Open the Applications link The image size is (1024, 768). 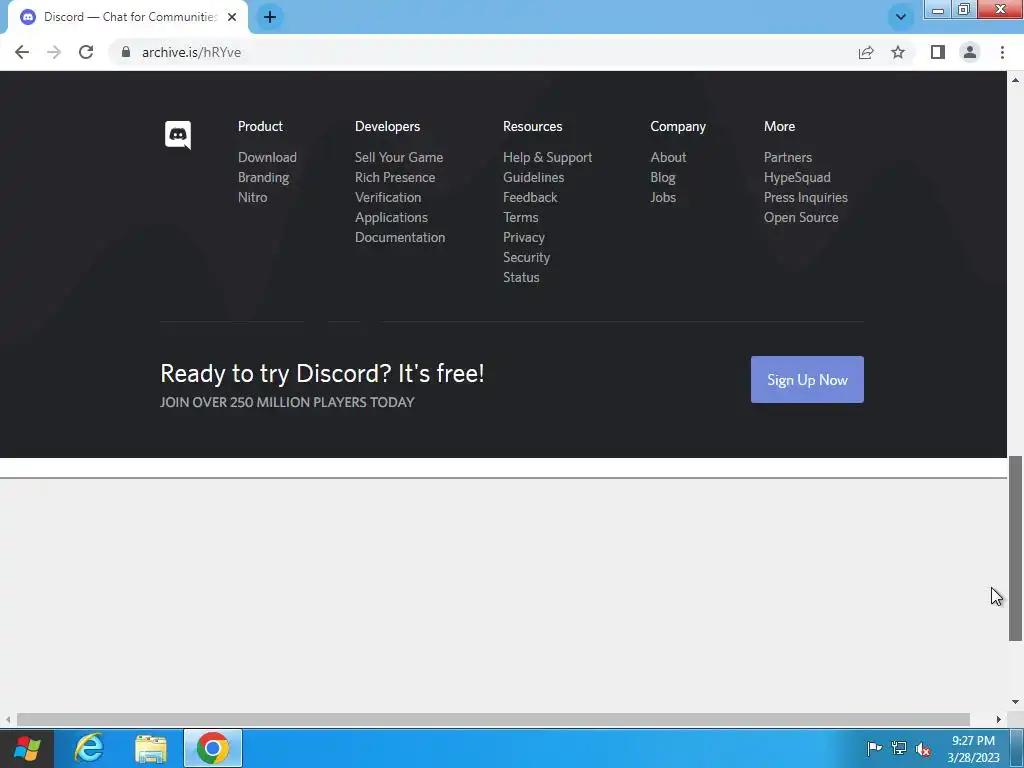point(391,217)
